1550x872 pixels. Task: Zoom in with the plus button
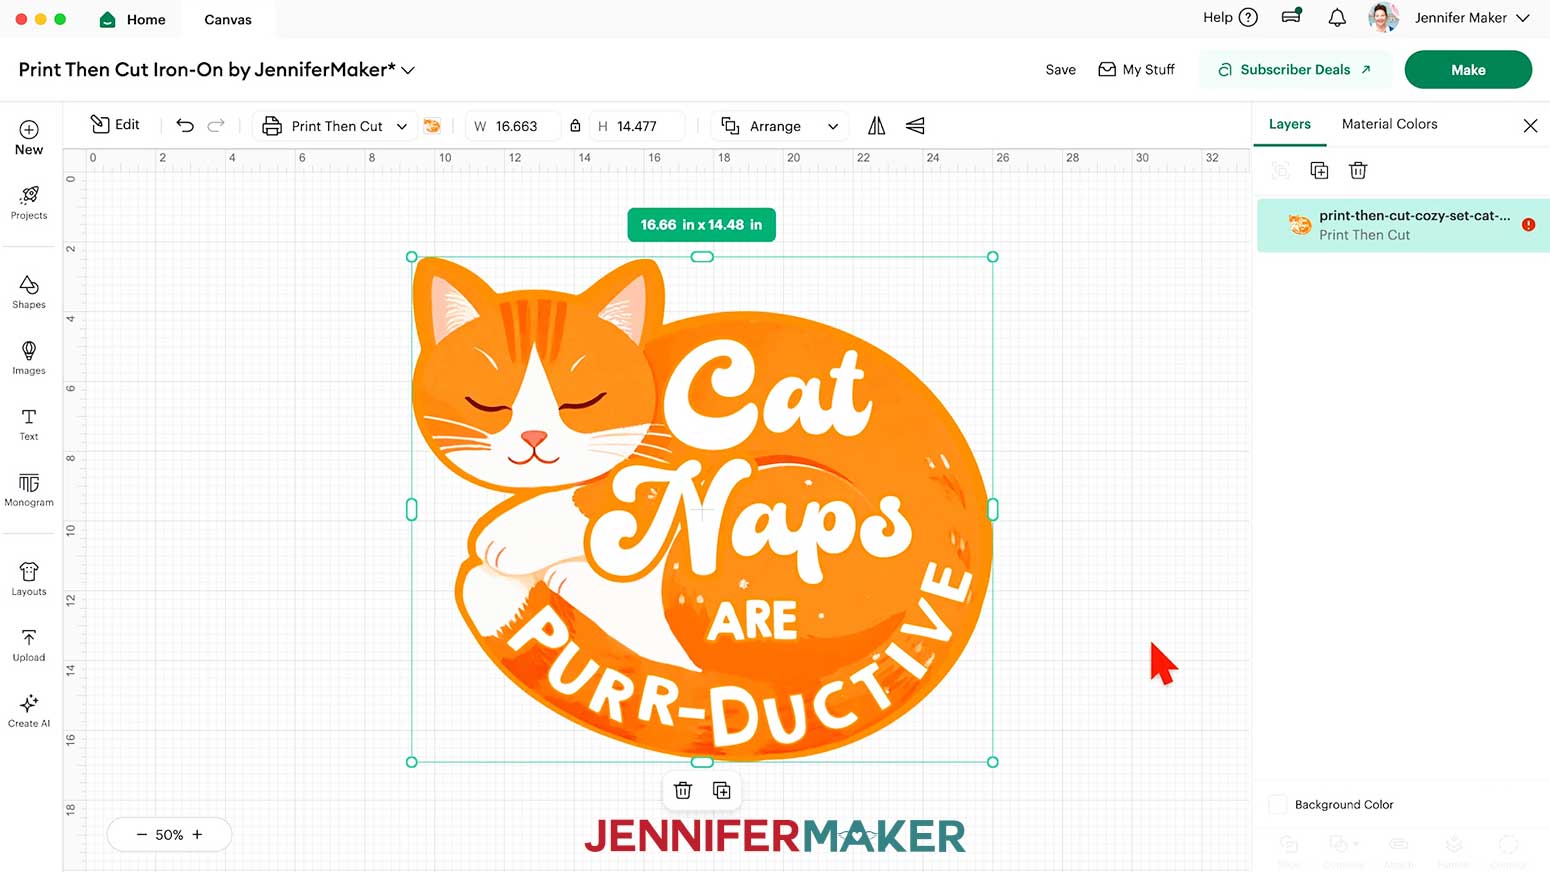pos(197,834)
